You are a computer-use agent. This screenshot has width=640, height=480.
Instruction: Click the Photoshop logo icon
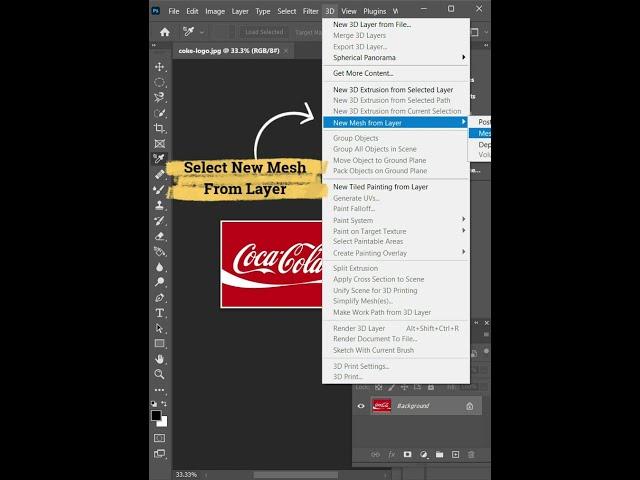156,11
